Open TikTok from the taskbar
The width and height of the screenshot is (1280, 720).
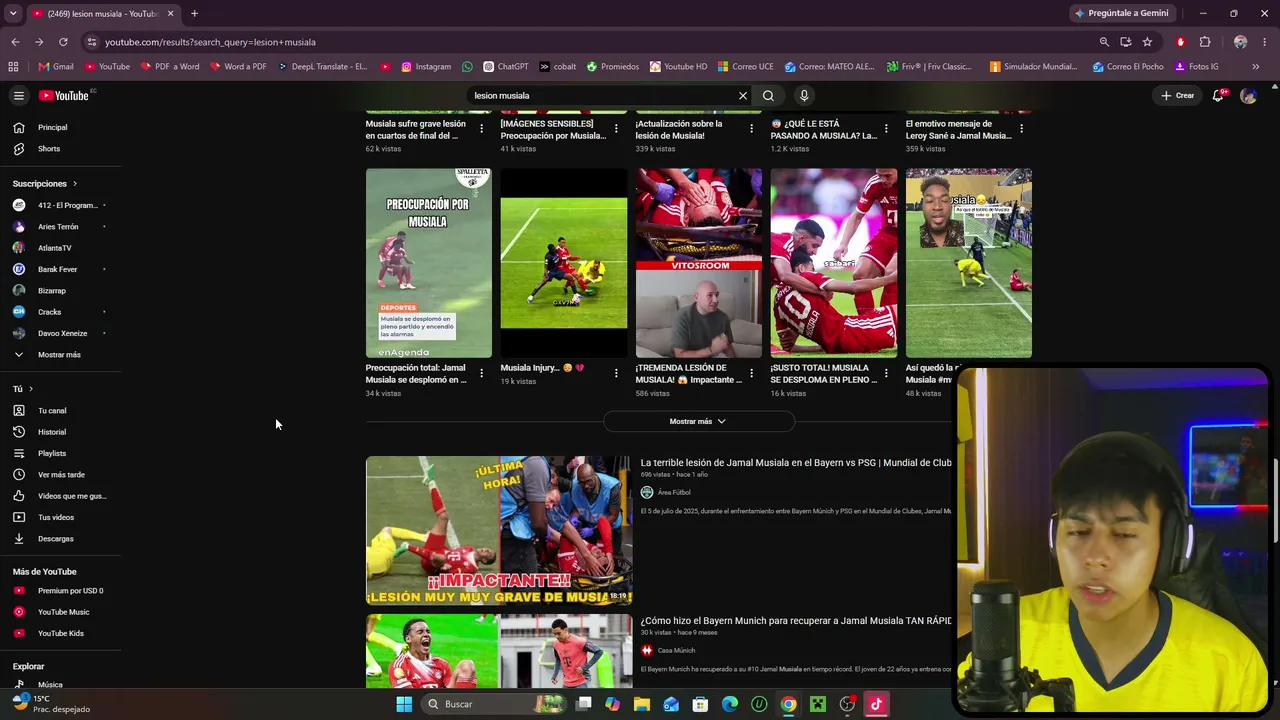pyautogui.click(x=876, y=704)
